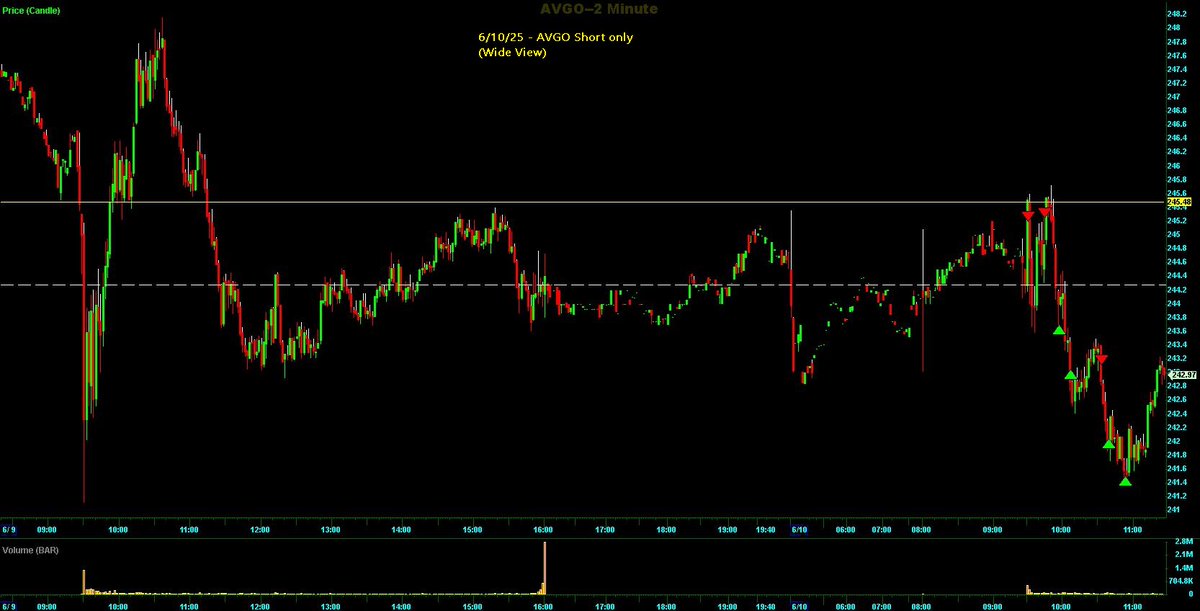Viewport: 1200px width, 611px height.
Task: Click the 242 price axis label
Action: (1174, 441)
